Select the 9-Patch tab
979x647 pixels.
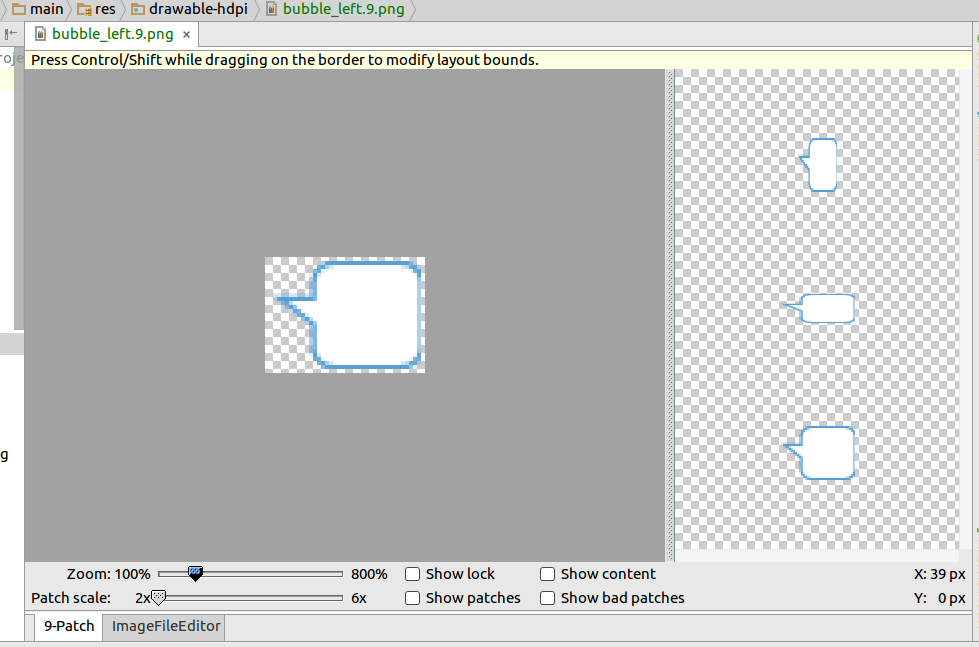(69, 626)
